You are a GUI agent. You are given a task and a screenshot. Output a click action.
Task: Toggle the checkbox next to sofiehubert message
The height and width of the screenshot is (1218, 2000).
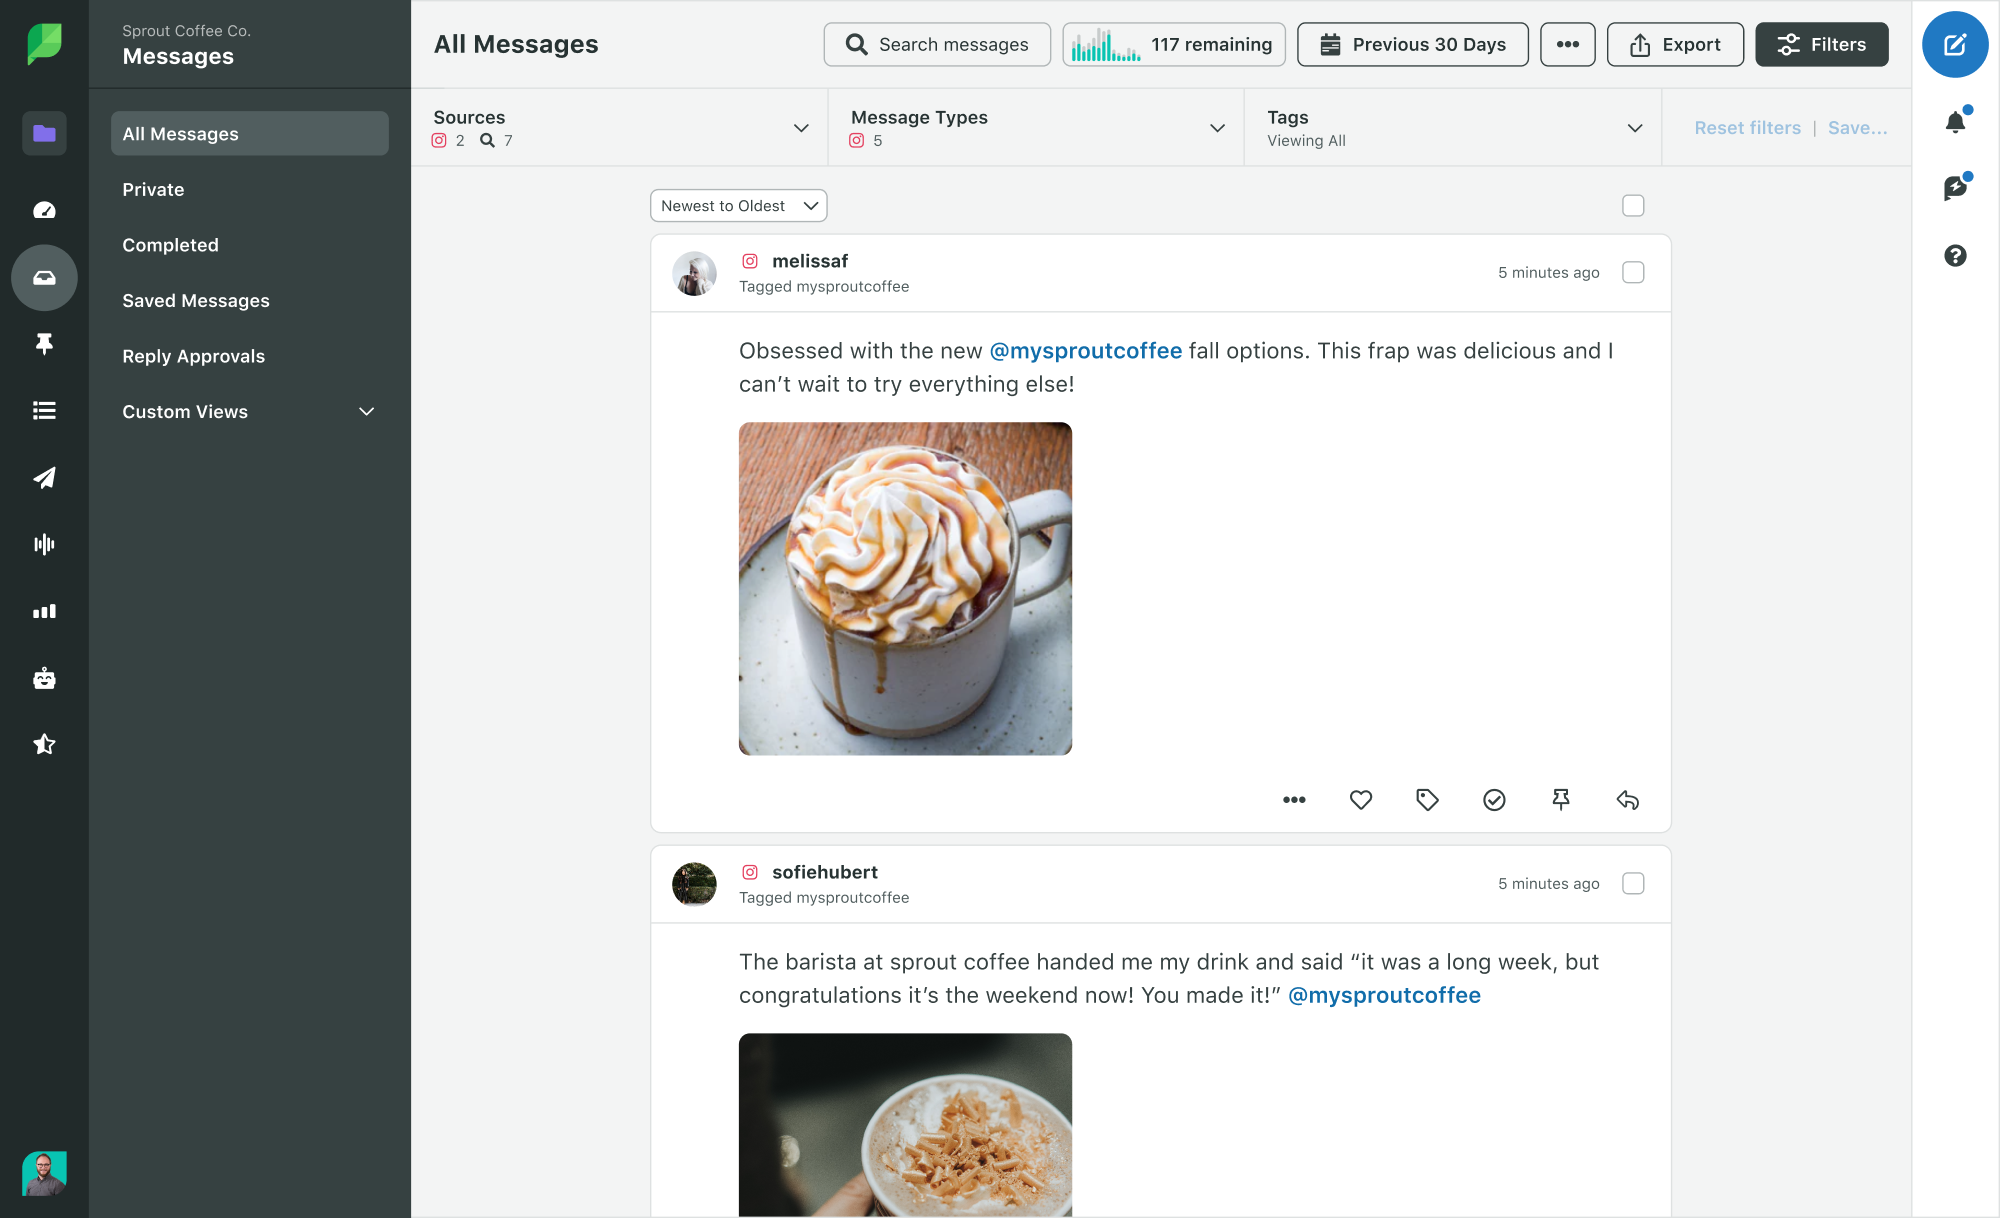point(1633,884)
